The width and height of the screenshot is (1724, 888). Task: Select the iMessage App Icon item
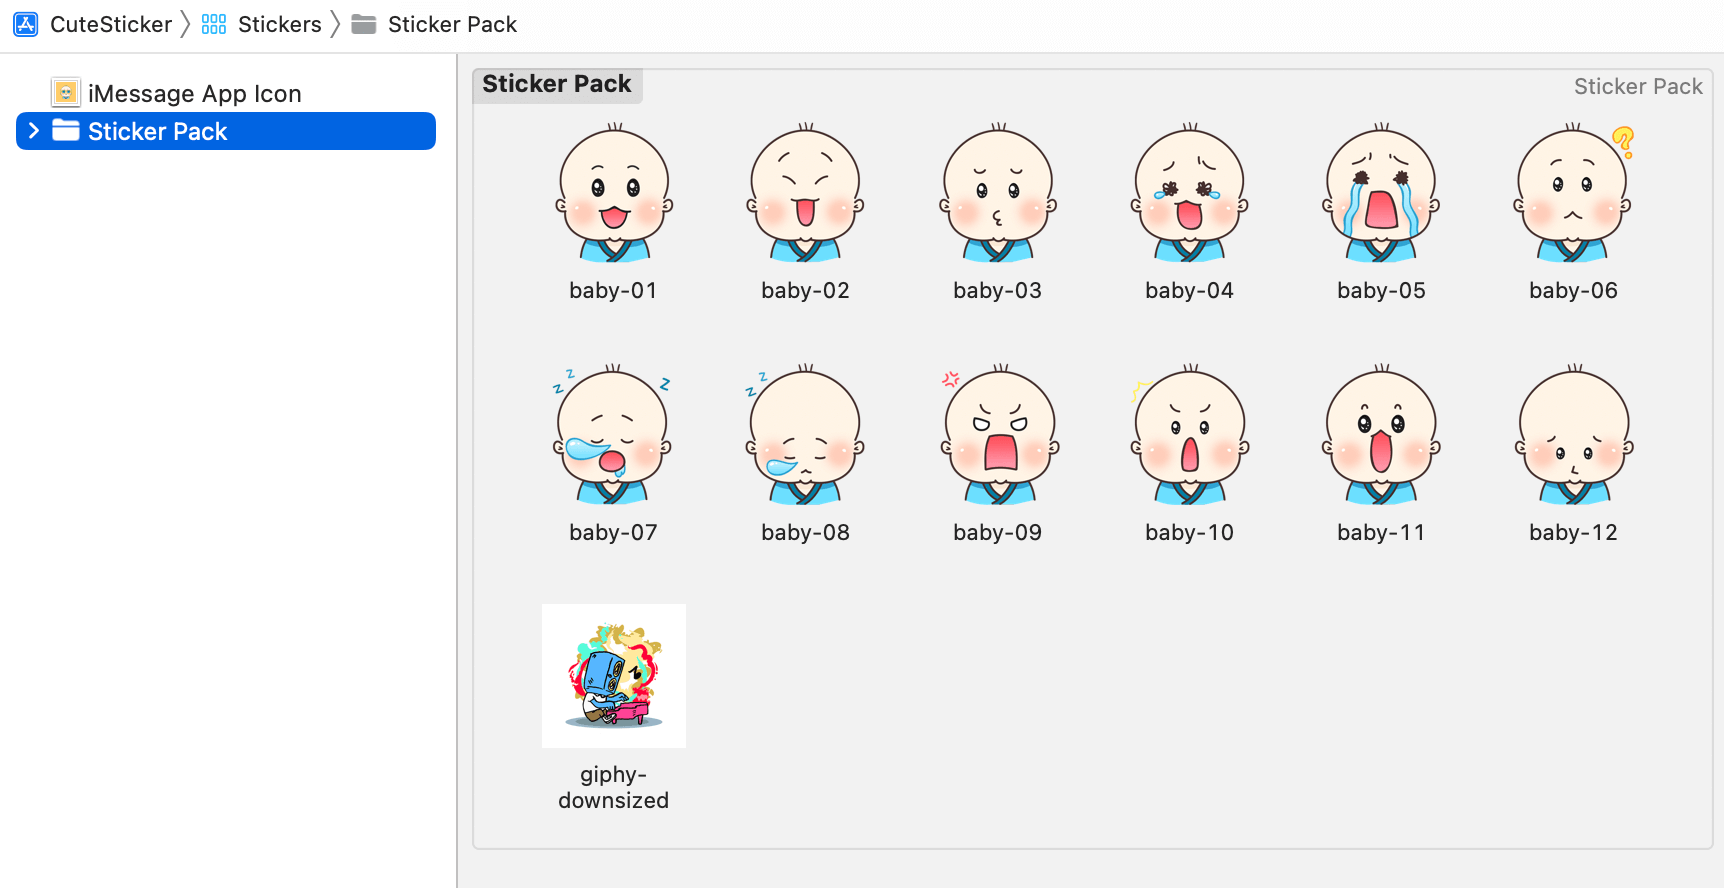(194, 93)
